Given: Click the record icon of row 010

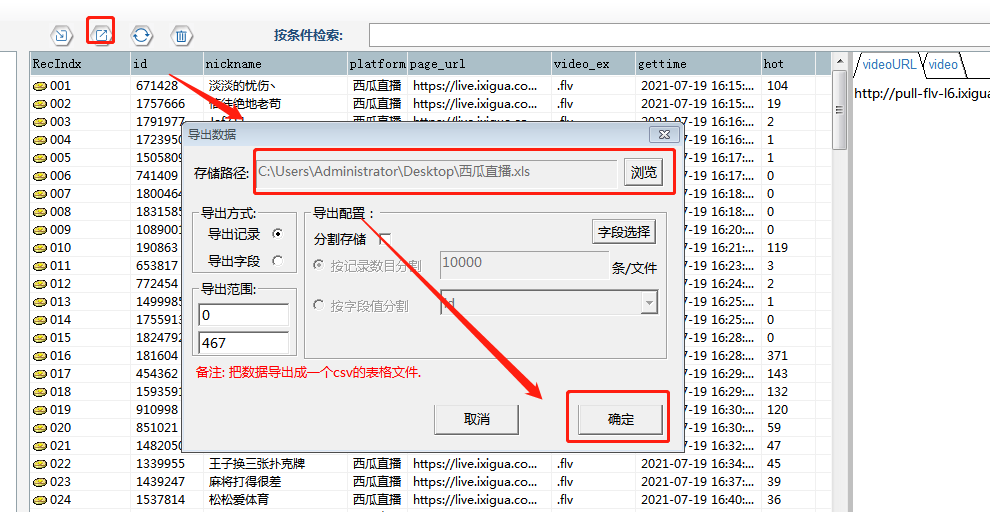Looking at the screenshot, I should tap(40, 247).
